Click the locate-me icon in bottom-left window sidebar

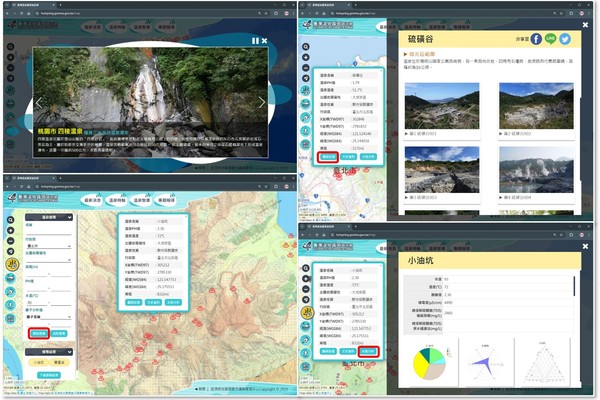[10, 251]
